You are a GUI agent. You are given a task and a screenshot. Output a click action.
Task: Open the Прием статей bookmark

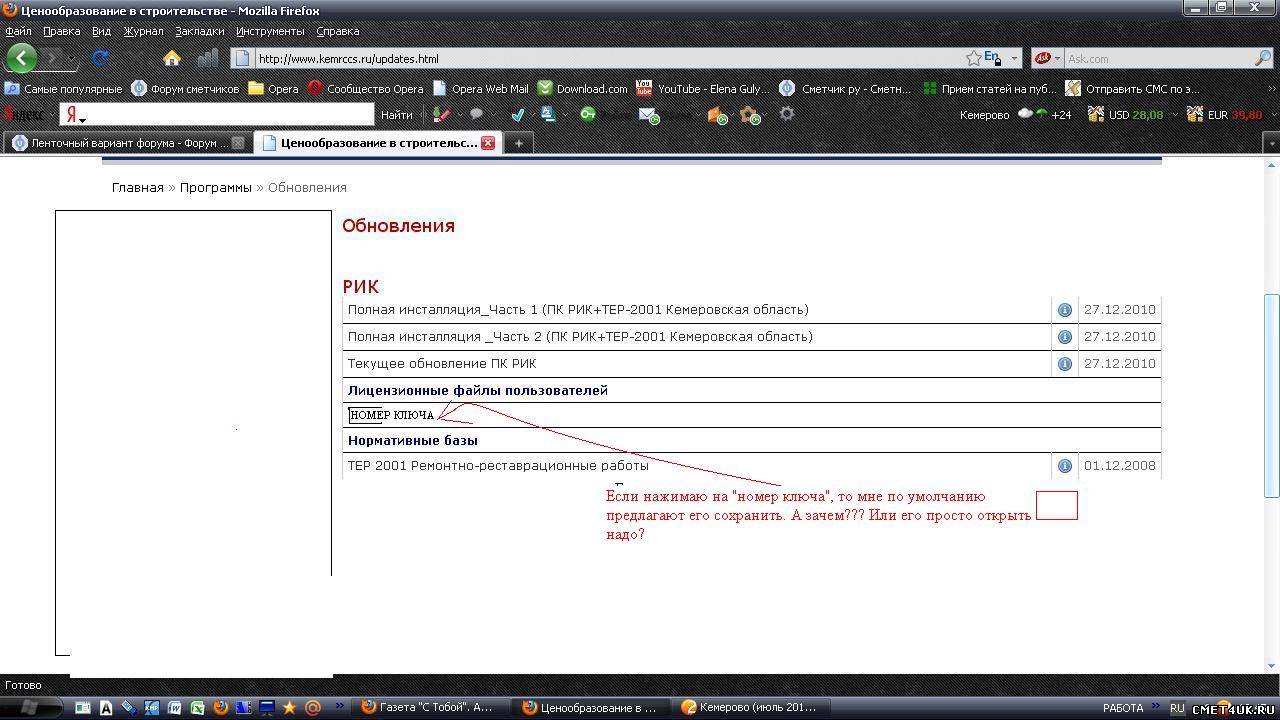pyautogui.click(x=990, y=88)
